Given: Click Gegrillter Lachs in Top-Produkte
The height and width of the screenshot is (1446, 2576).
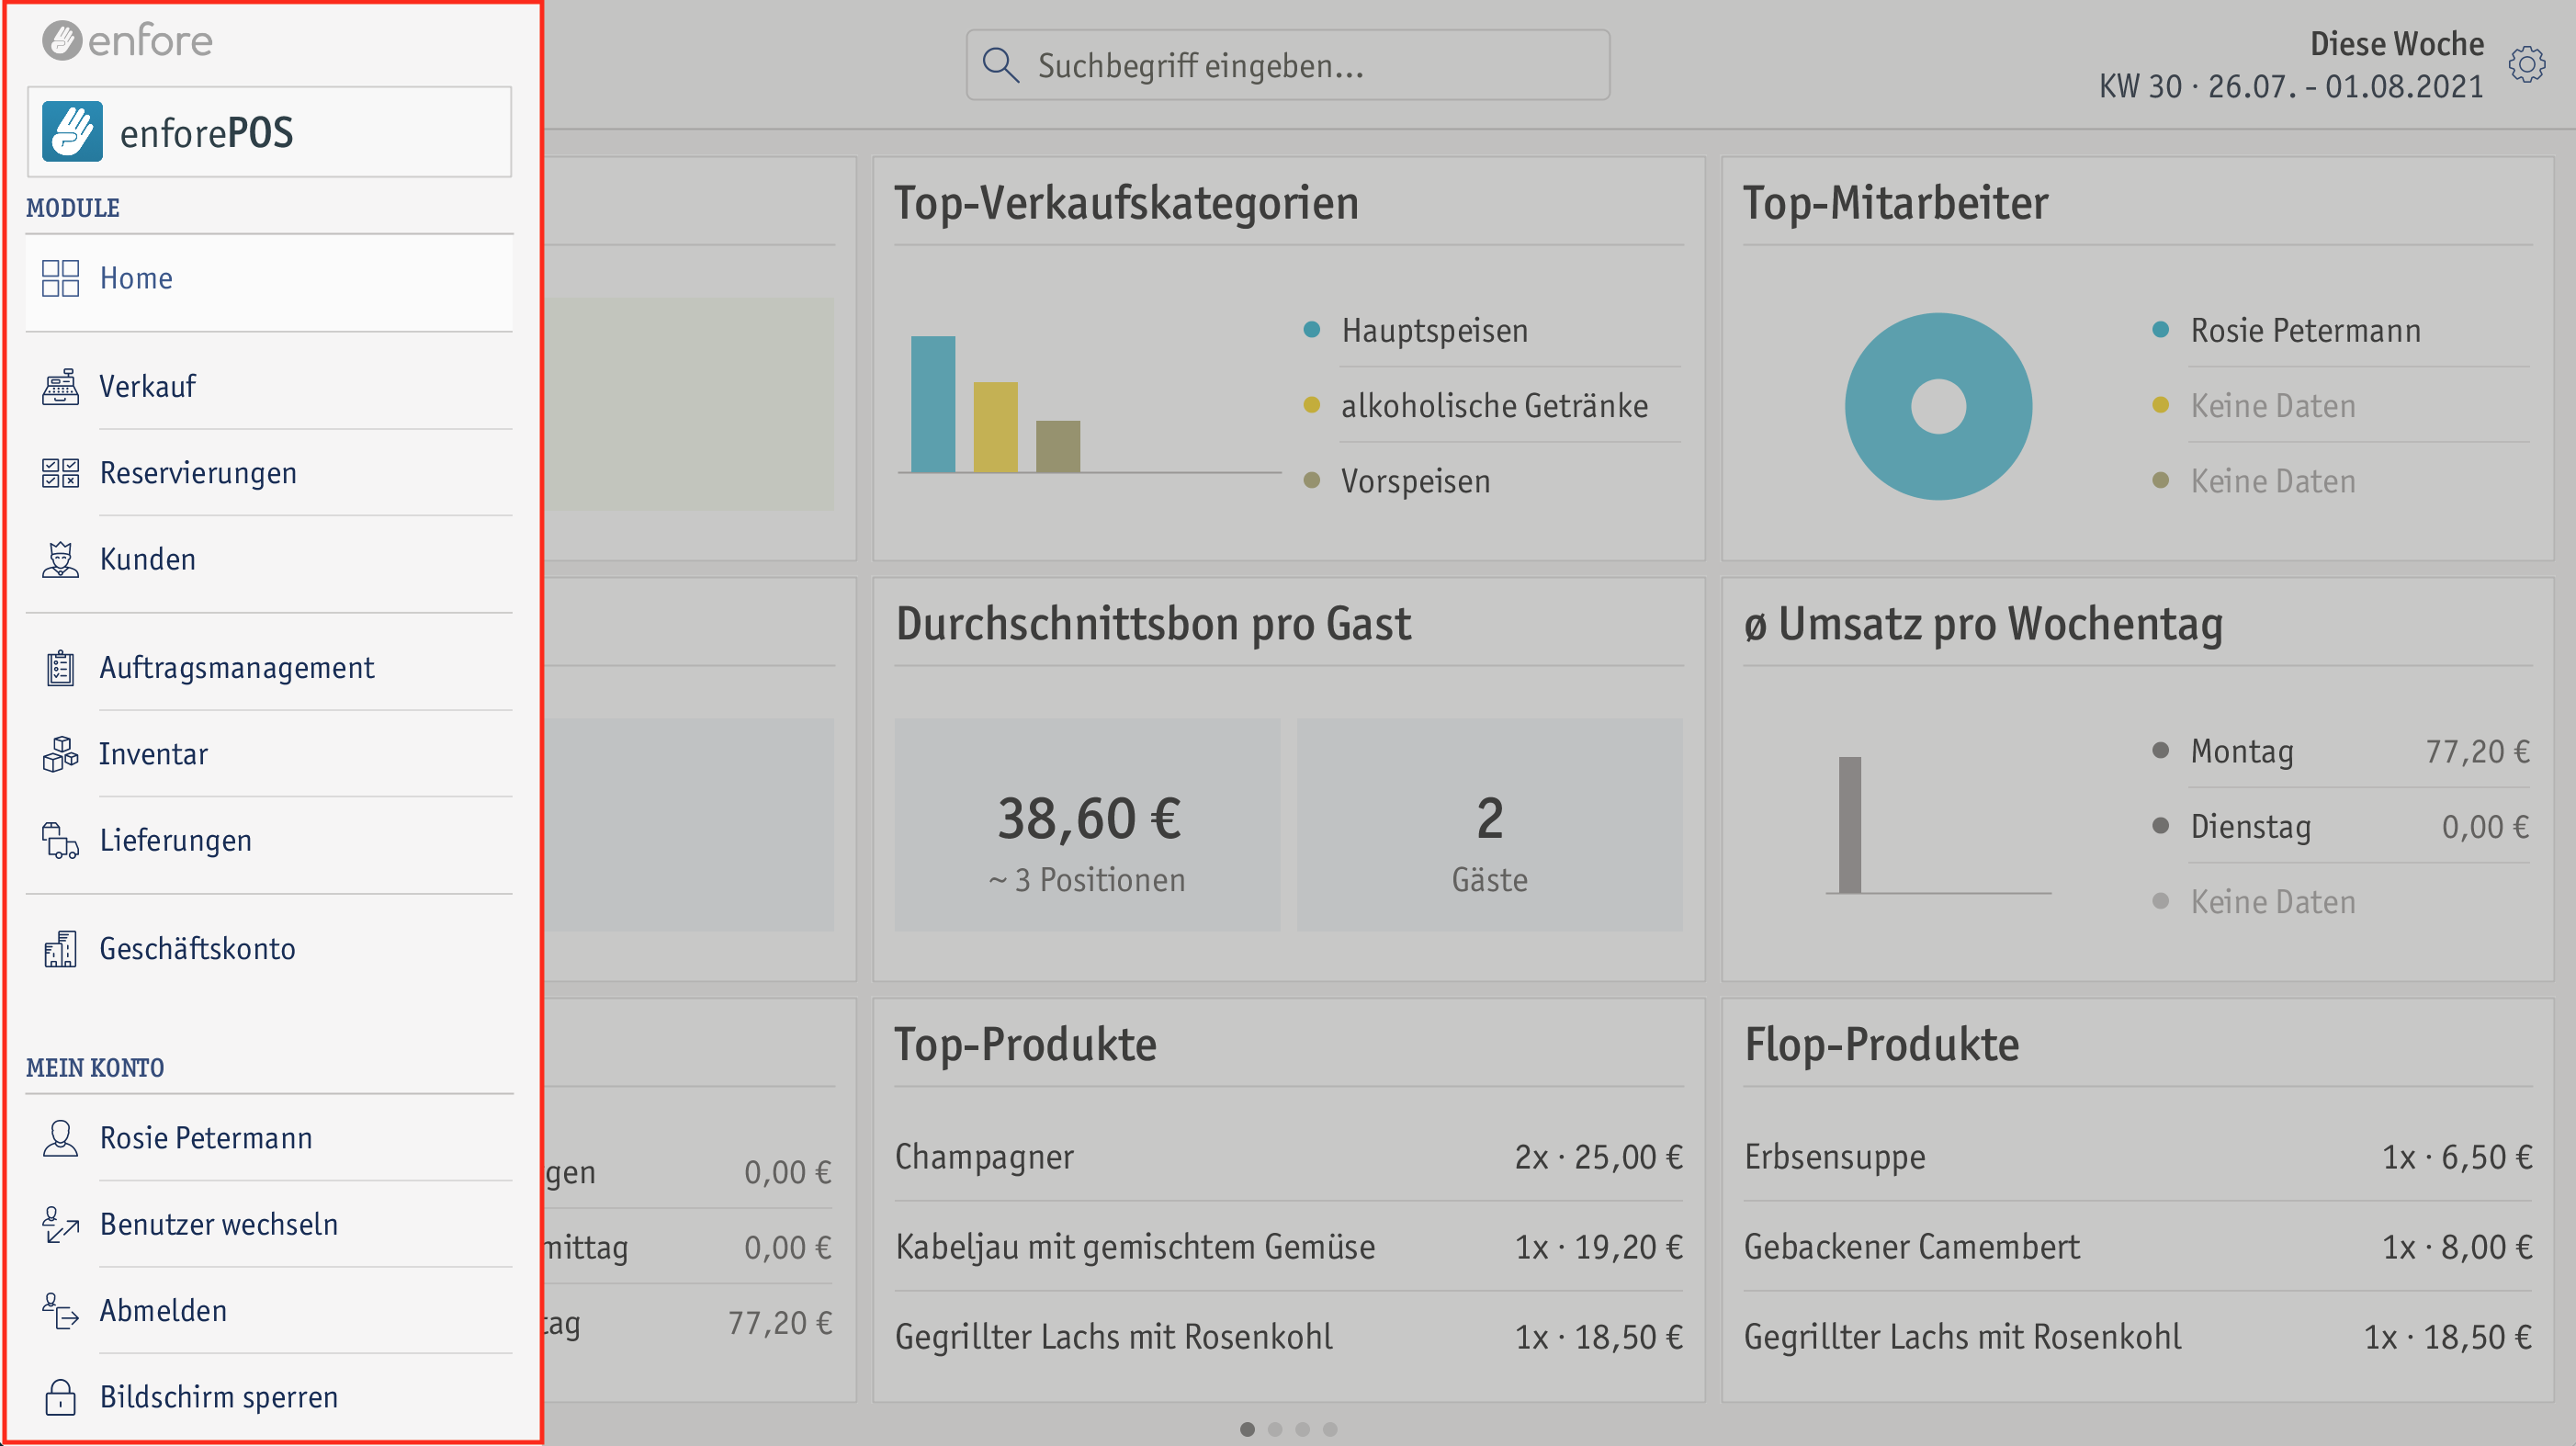Looking at the screenshot, I should (1288, 1337).
